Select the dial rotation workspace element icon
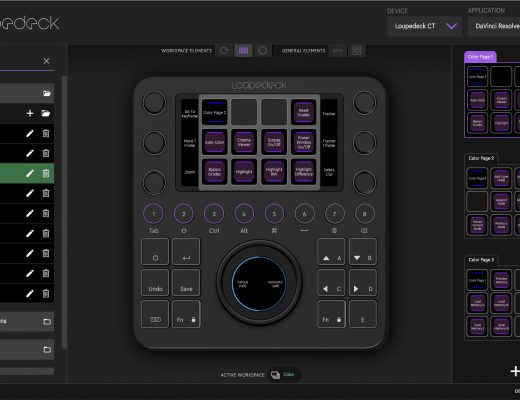520x400 pixels. pos(224,51)
